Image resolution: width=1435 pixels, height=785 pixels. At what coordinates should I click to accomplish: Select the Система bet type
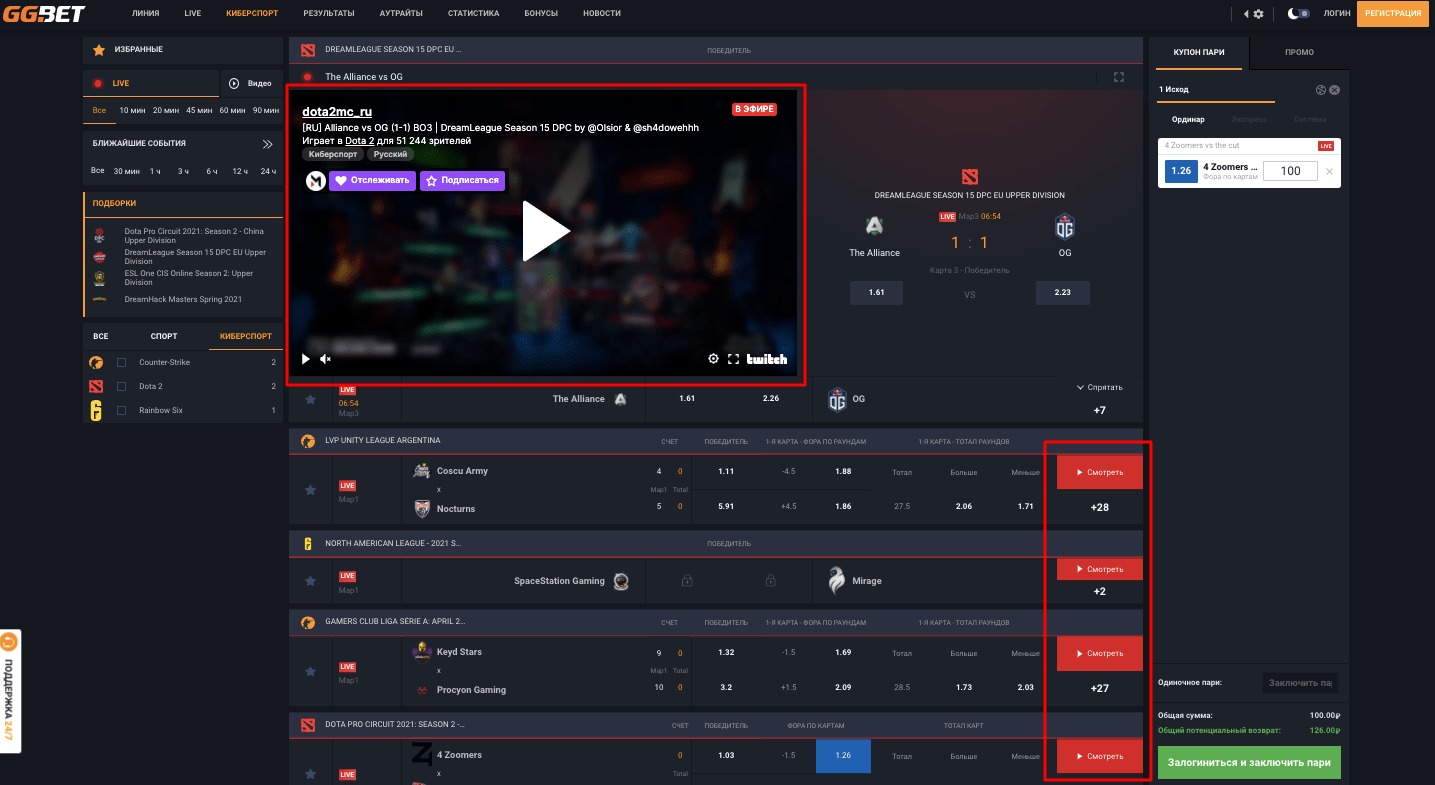click(1309, 120)
